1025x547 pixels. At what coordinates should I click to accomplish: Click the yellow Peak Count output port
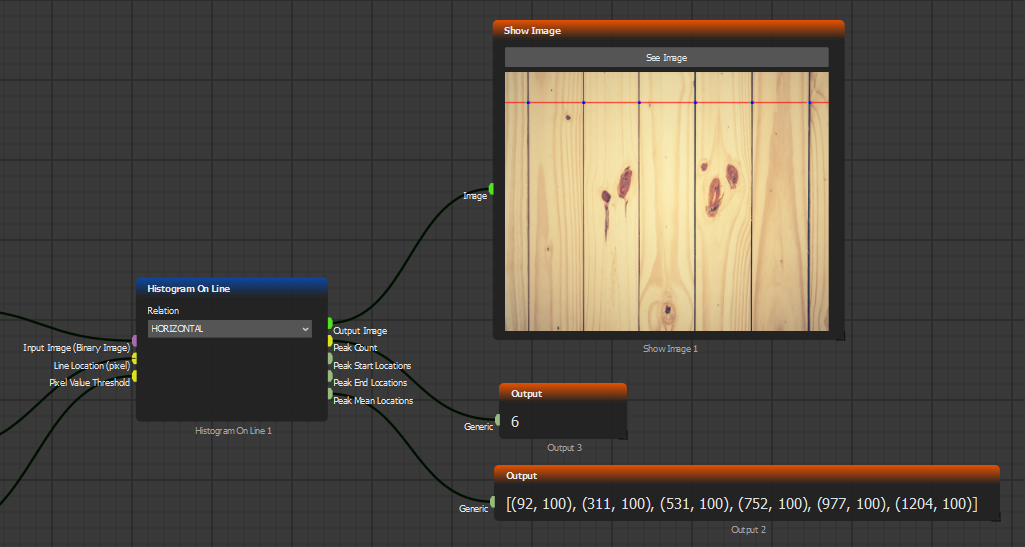(x=329, y=341)
